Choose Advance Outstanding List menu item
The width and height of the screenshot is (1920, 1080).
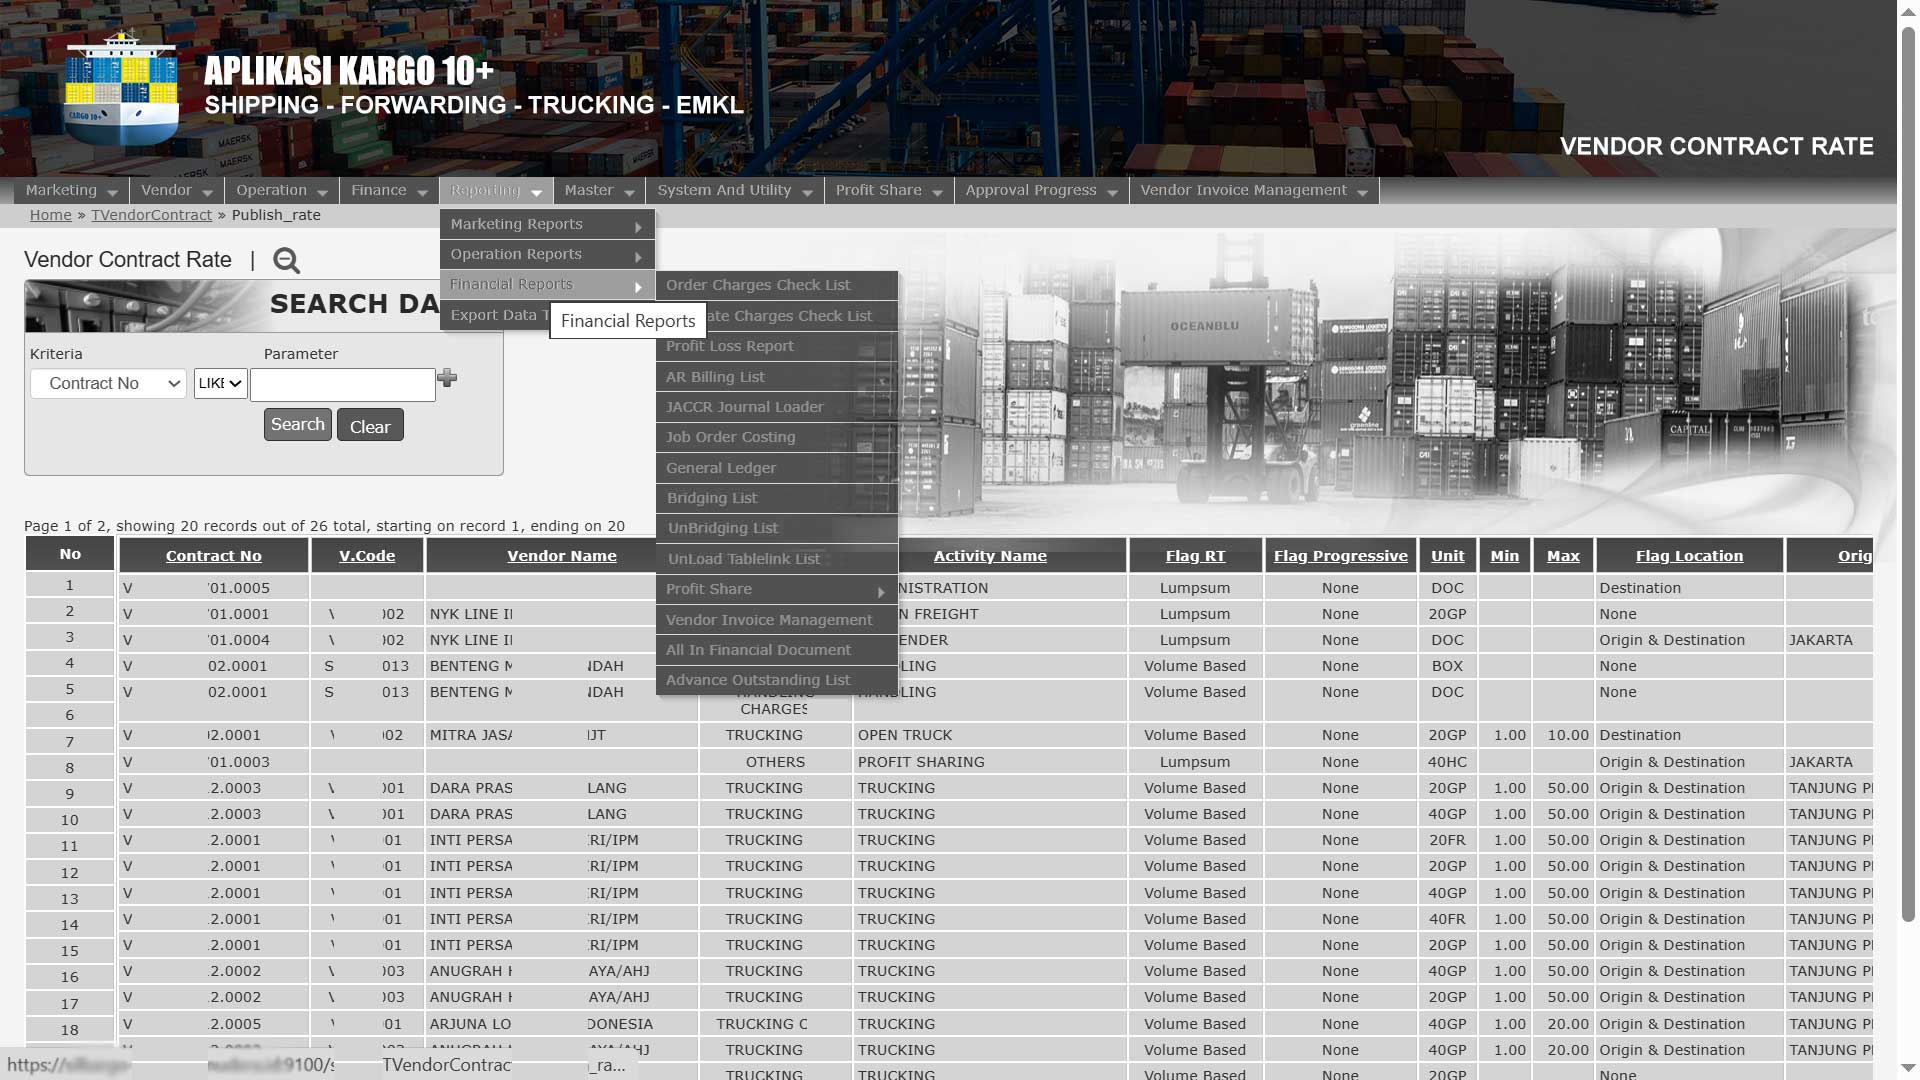(757, 680)
